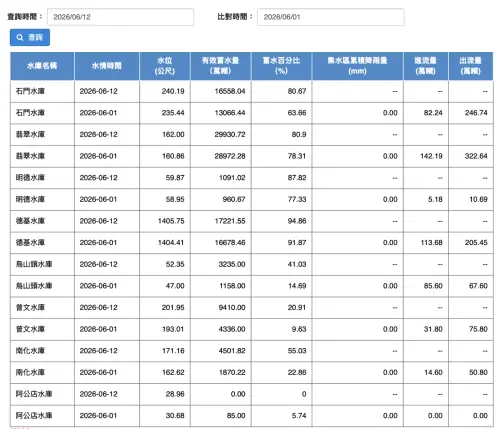This screenshot has height=429, width=500.
Task: Click the 出流量 (萬噸) column header
Action: [x=471, y=66]
